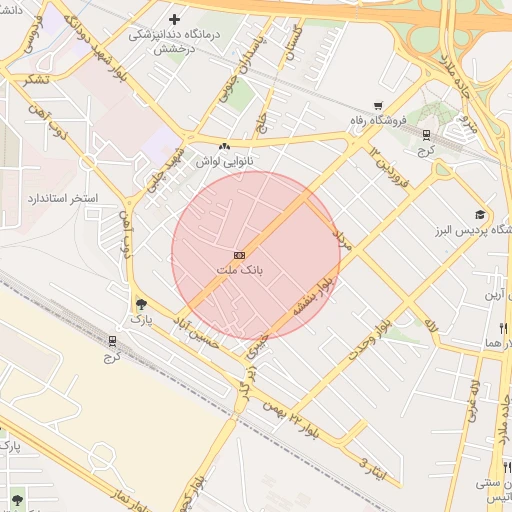Click the بانک ملت bank icon

point(239,255)
